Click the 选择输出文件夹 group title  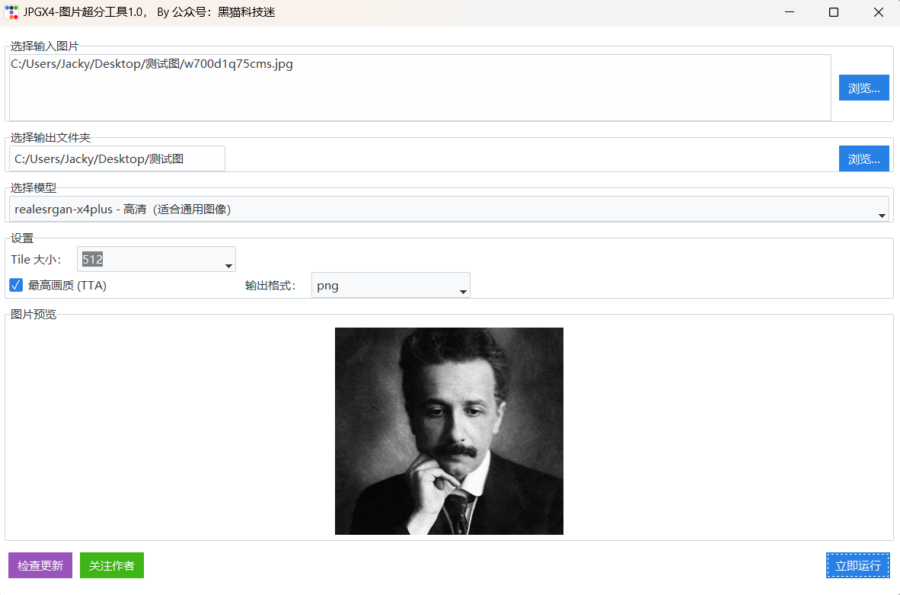(51, 138)
